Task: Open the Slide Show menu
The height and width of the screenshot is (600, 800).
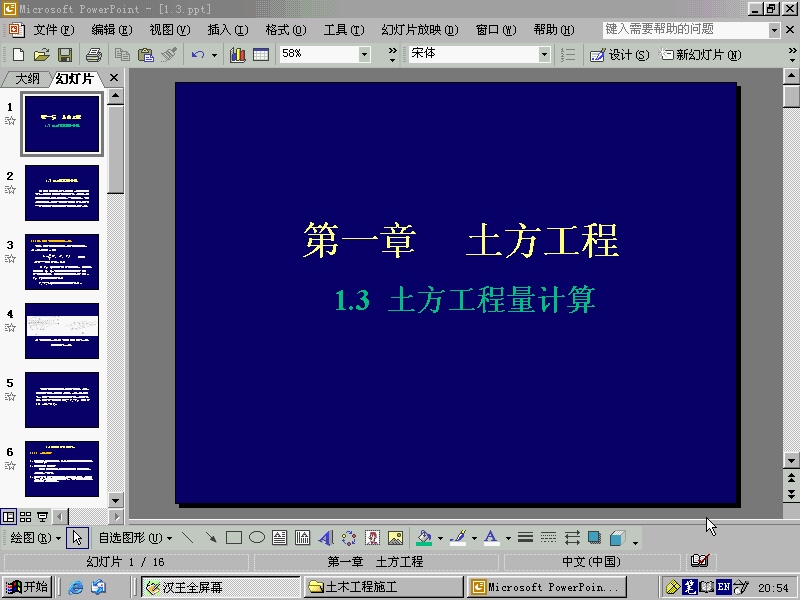Action: click(420, 30)
